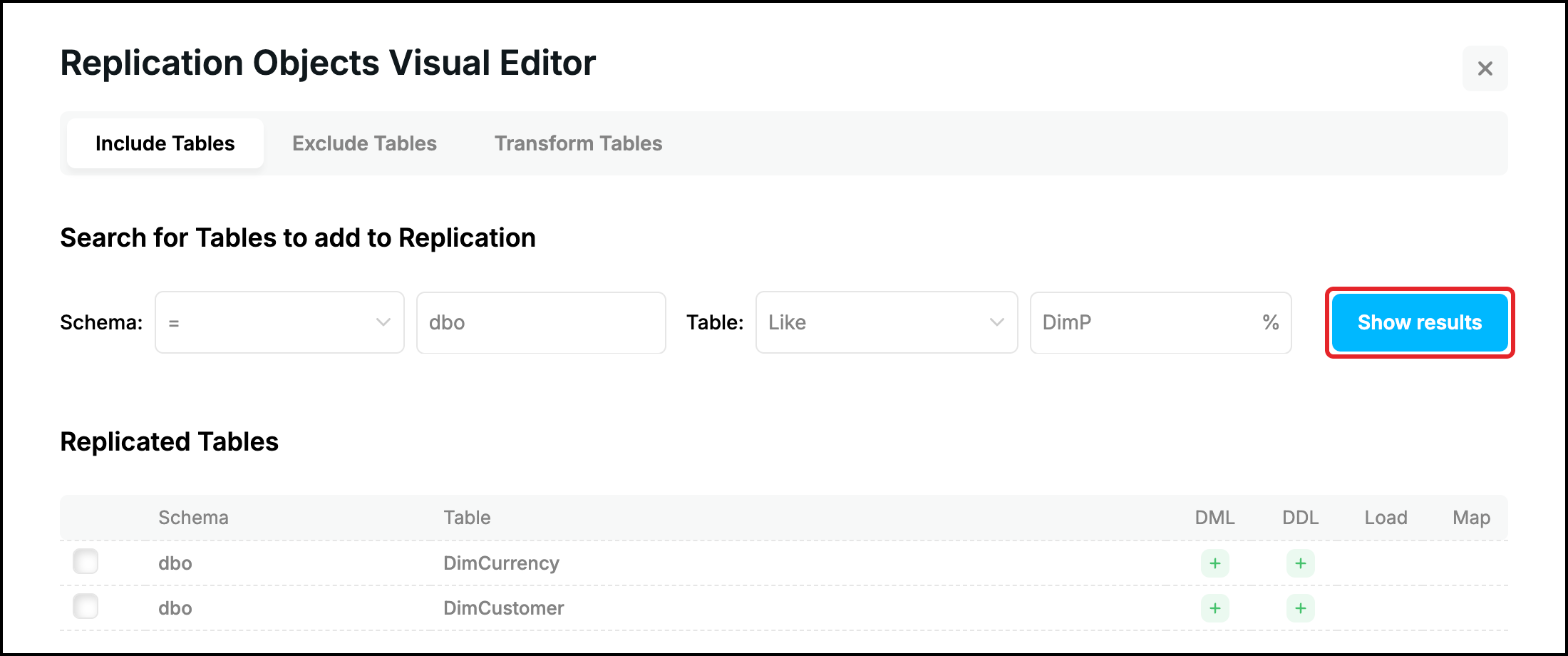
Task: Click the DimCurrency table name
Action: pyautogui.click(x=501, y=563)
